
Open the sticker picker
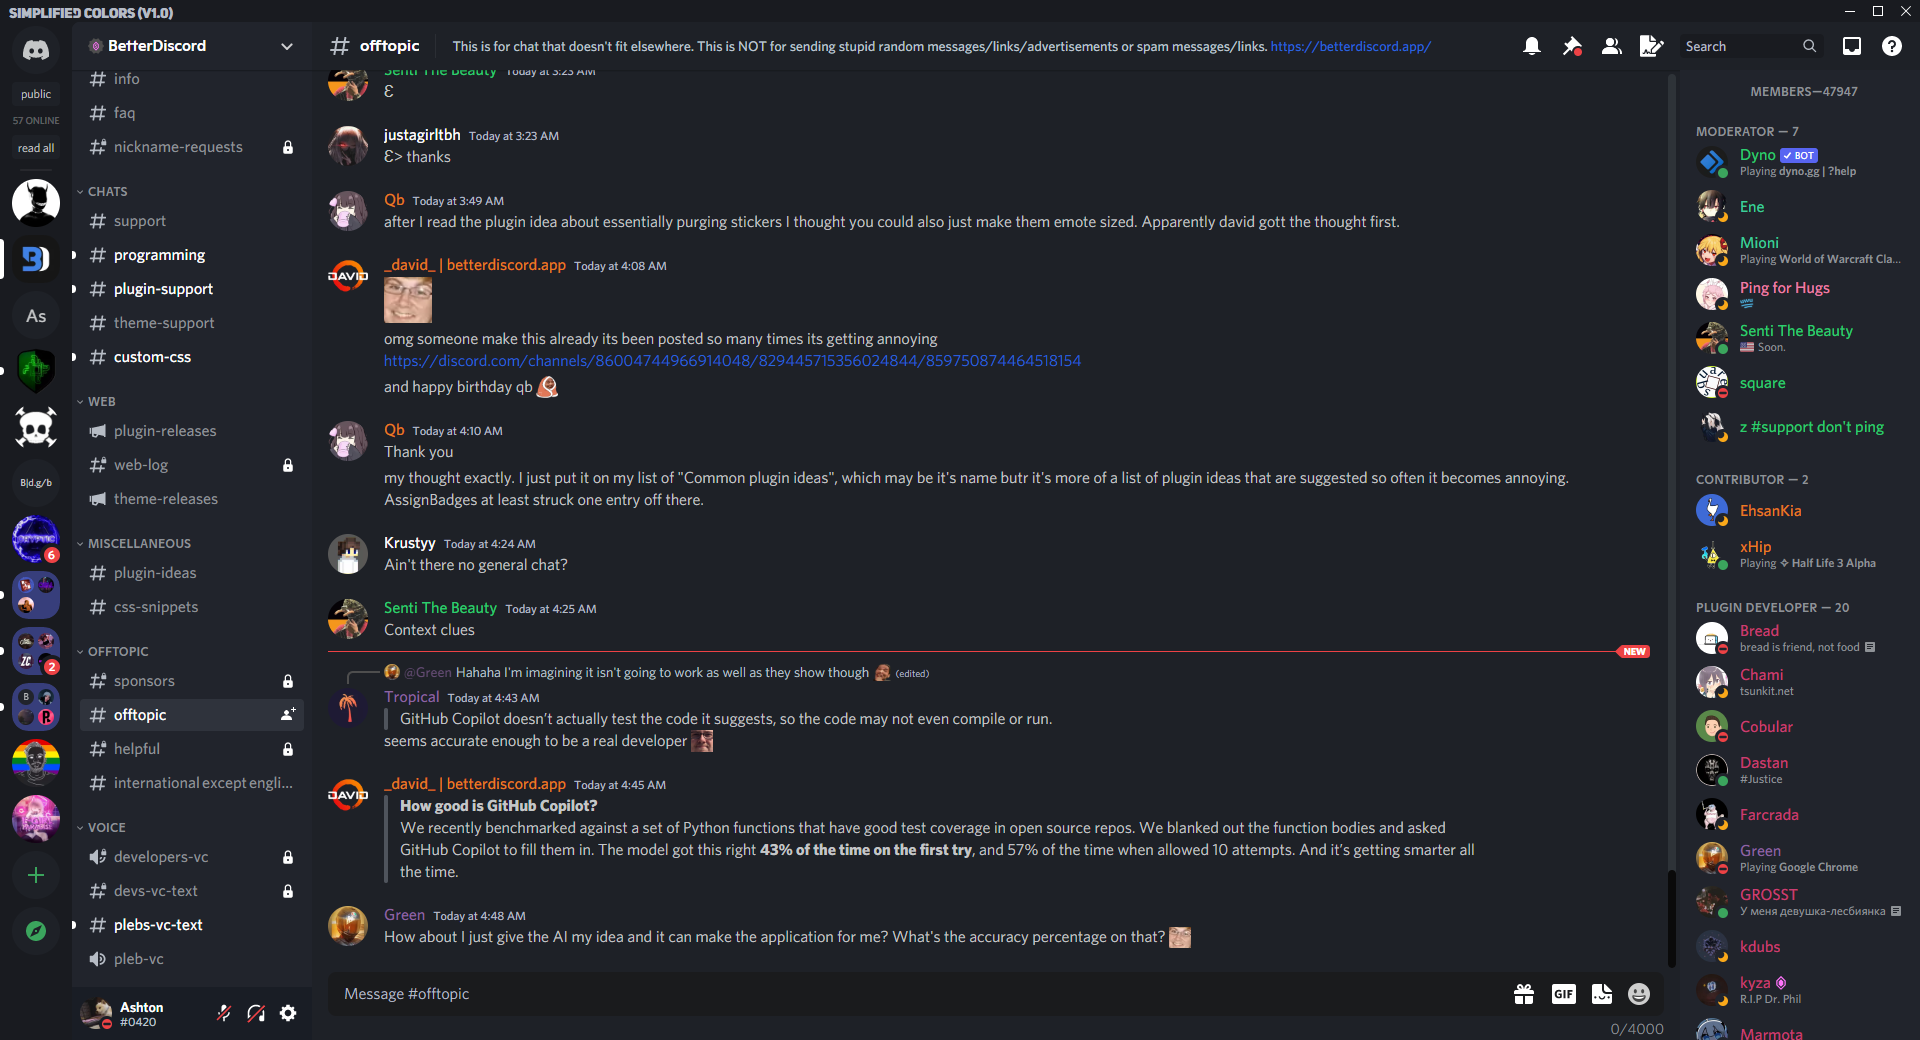1602,994
